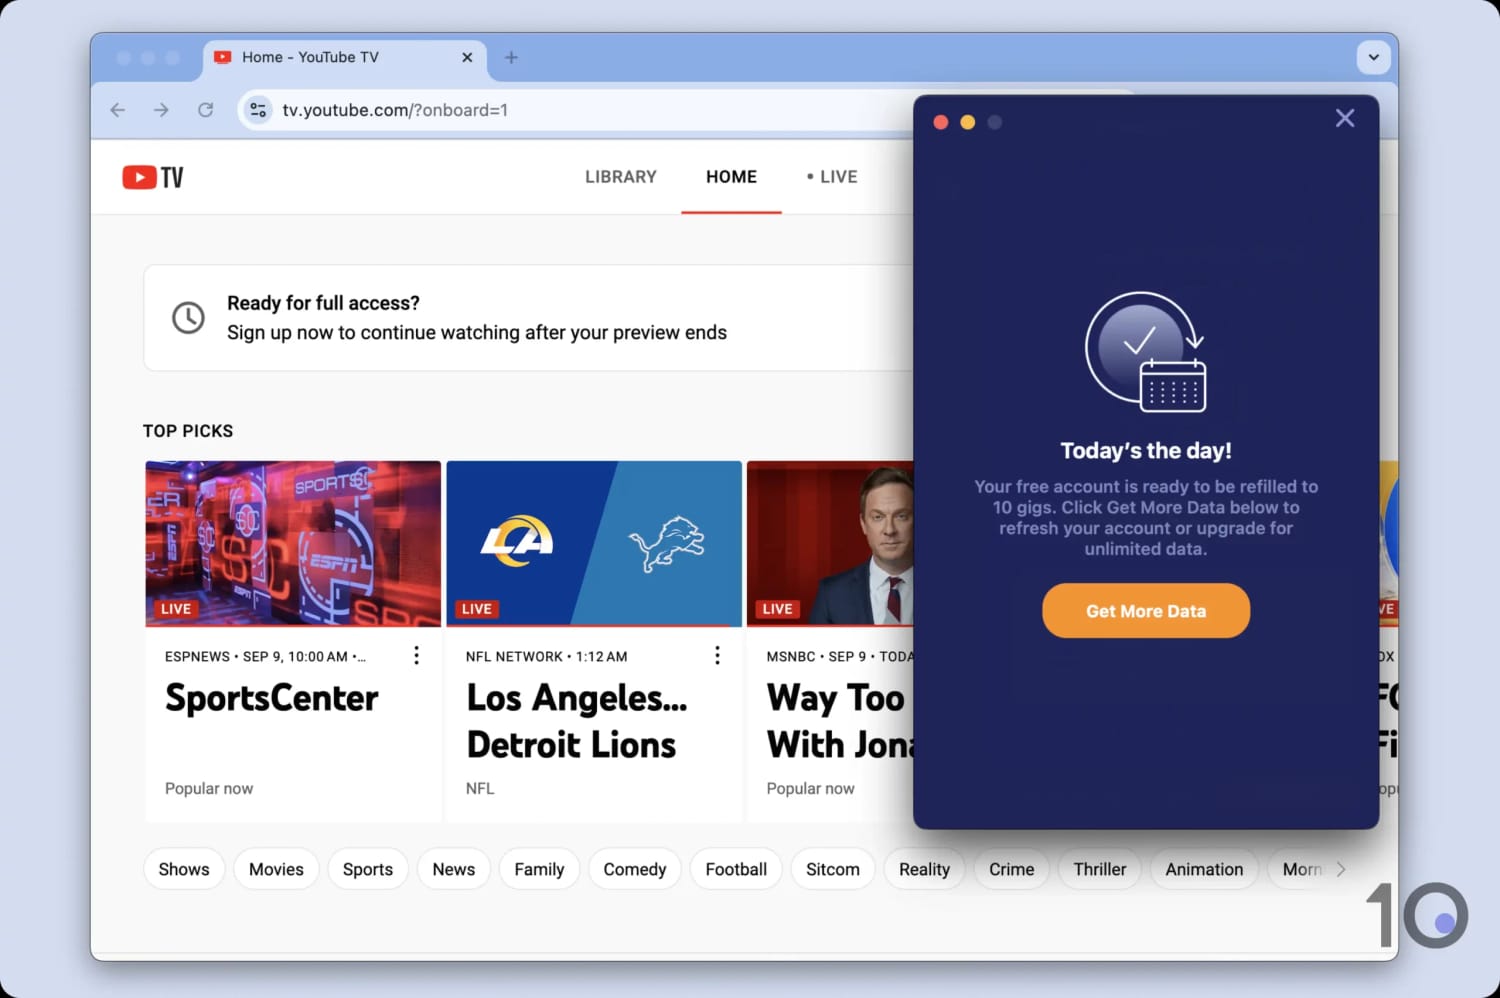This screenshot has height=998, width=1500.
Task: Switch to the HOME tab
Action: (x=731, y=177)
